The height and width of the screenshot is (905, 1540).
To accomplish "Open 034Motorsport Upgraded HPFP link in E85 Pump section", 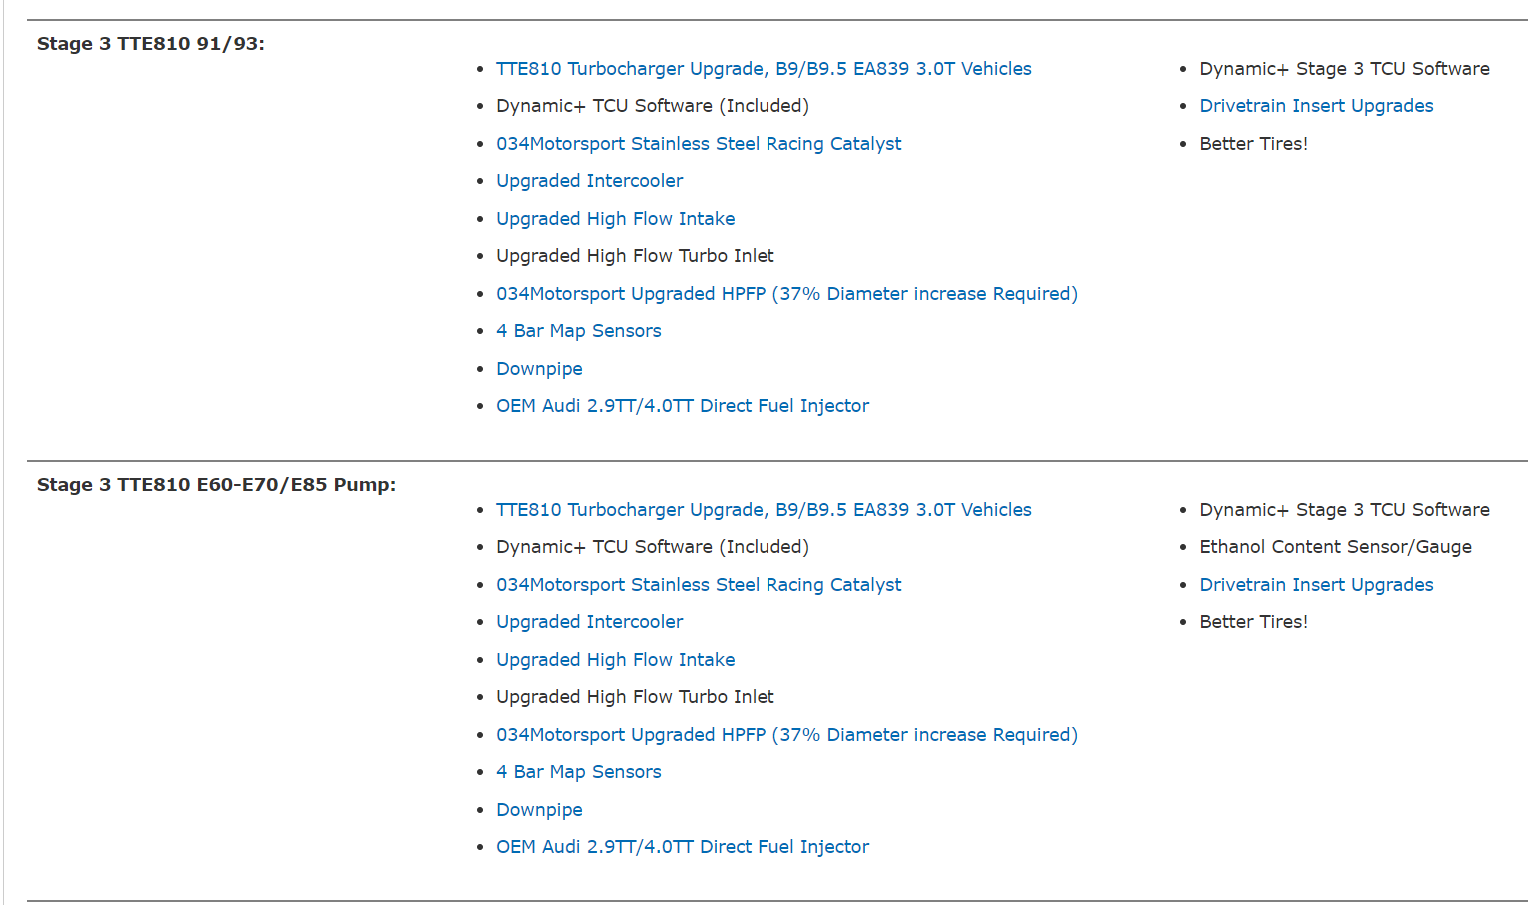I will click(787, 735).
